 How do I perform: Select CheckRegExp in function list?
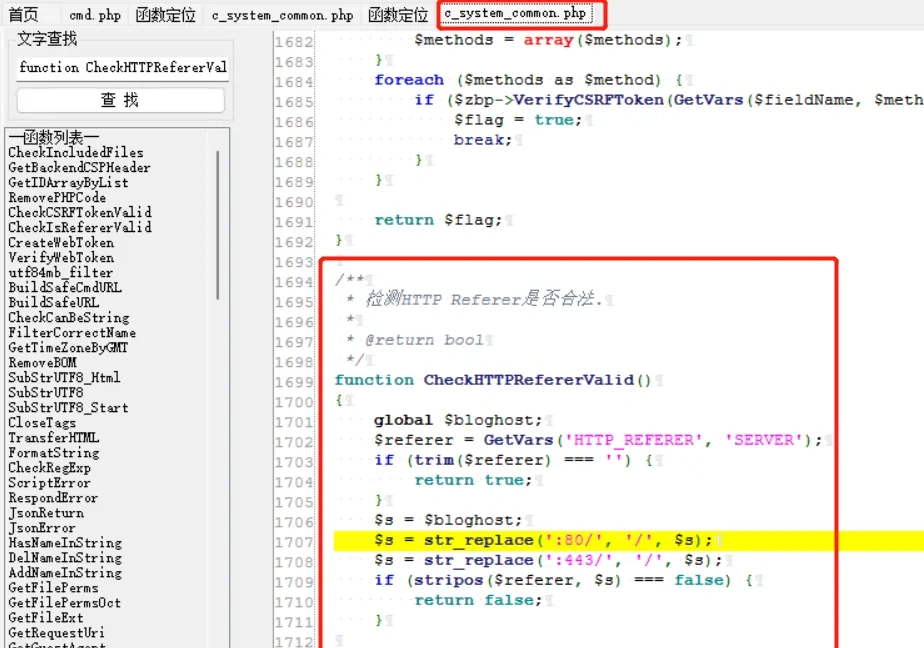(50, 467)
